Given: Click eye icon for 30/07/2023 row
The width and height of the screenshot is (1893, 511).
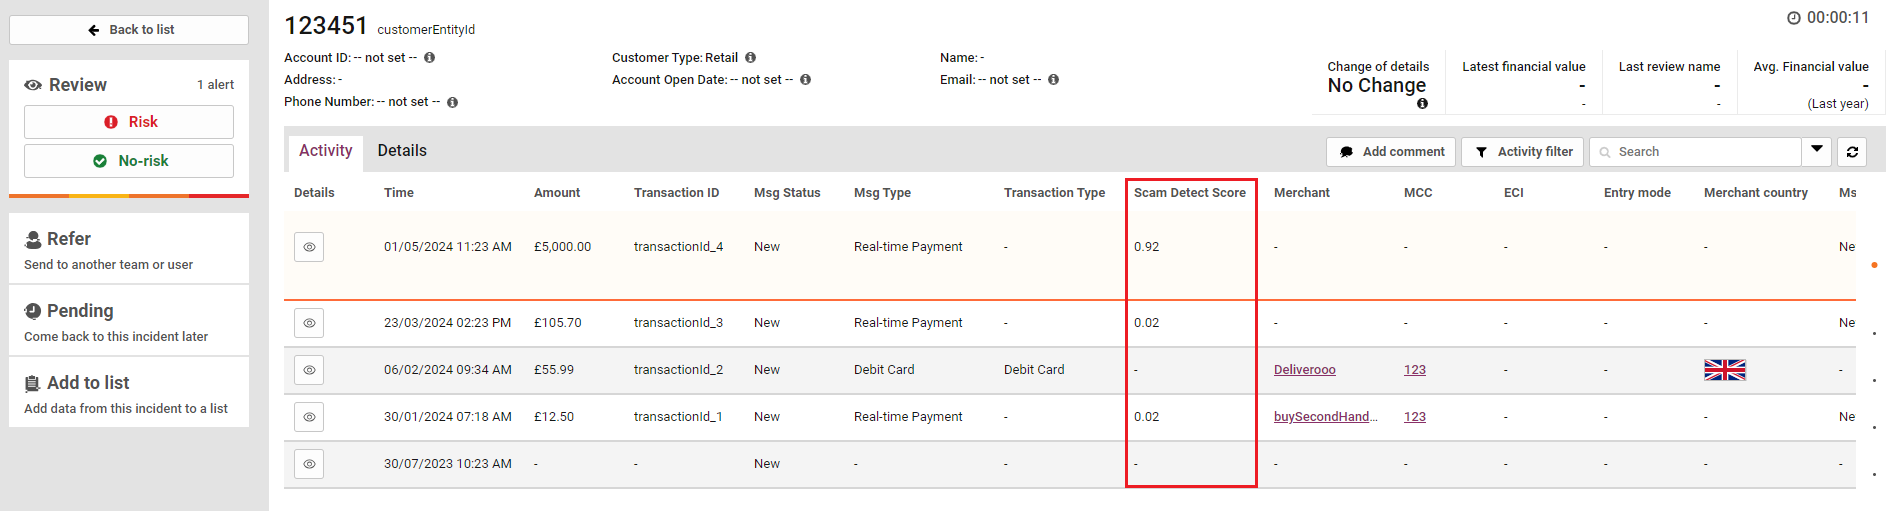Looking at the screenshot, I should coord(309,464).
